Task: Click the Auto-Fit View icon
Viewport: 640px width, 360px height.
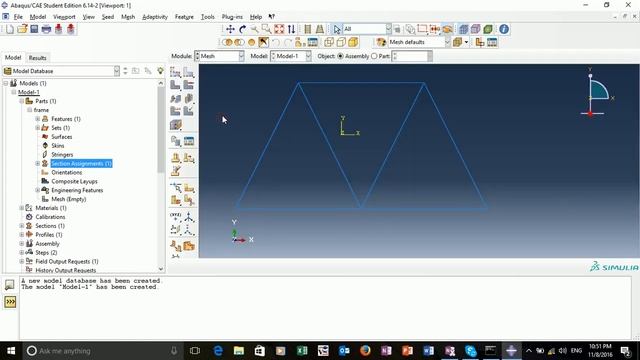Action: (x=279, y=29)
